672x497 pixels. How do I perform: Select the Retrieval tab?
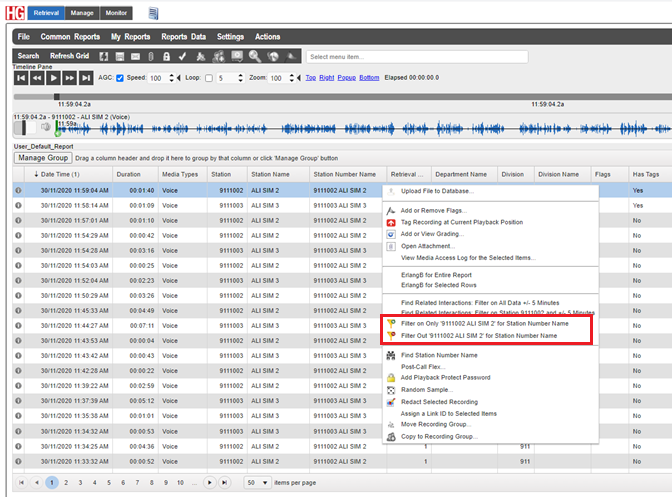pyautogui.click(x=46, y=13)
